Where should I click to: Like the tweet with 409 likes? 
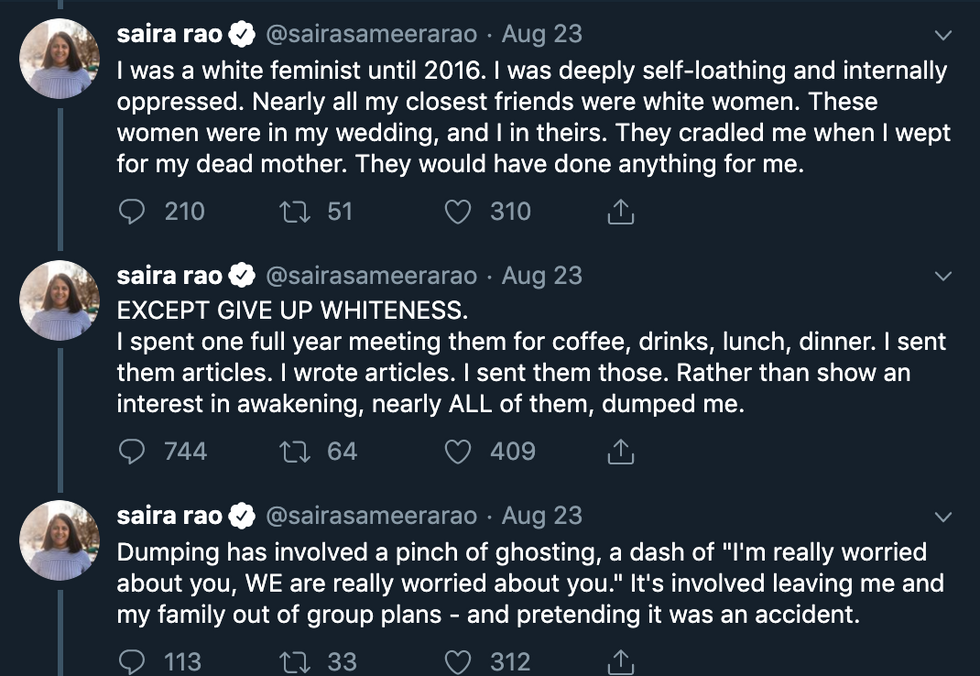tap(458, 452)
